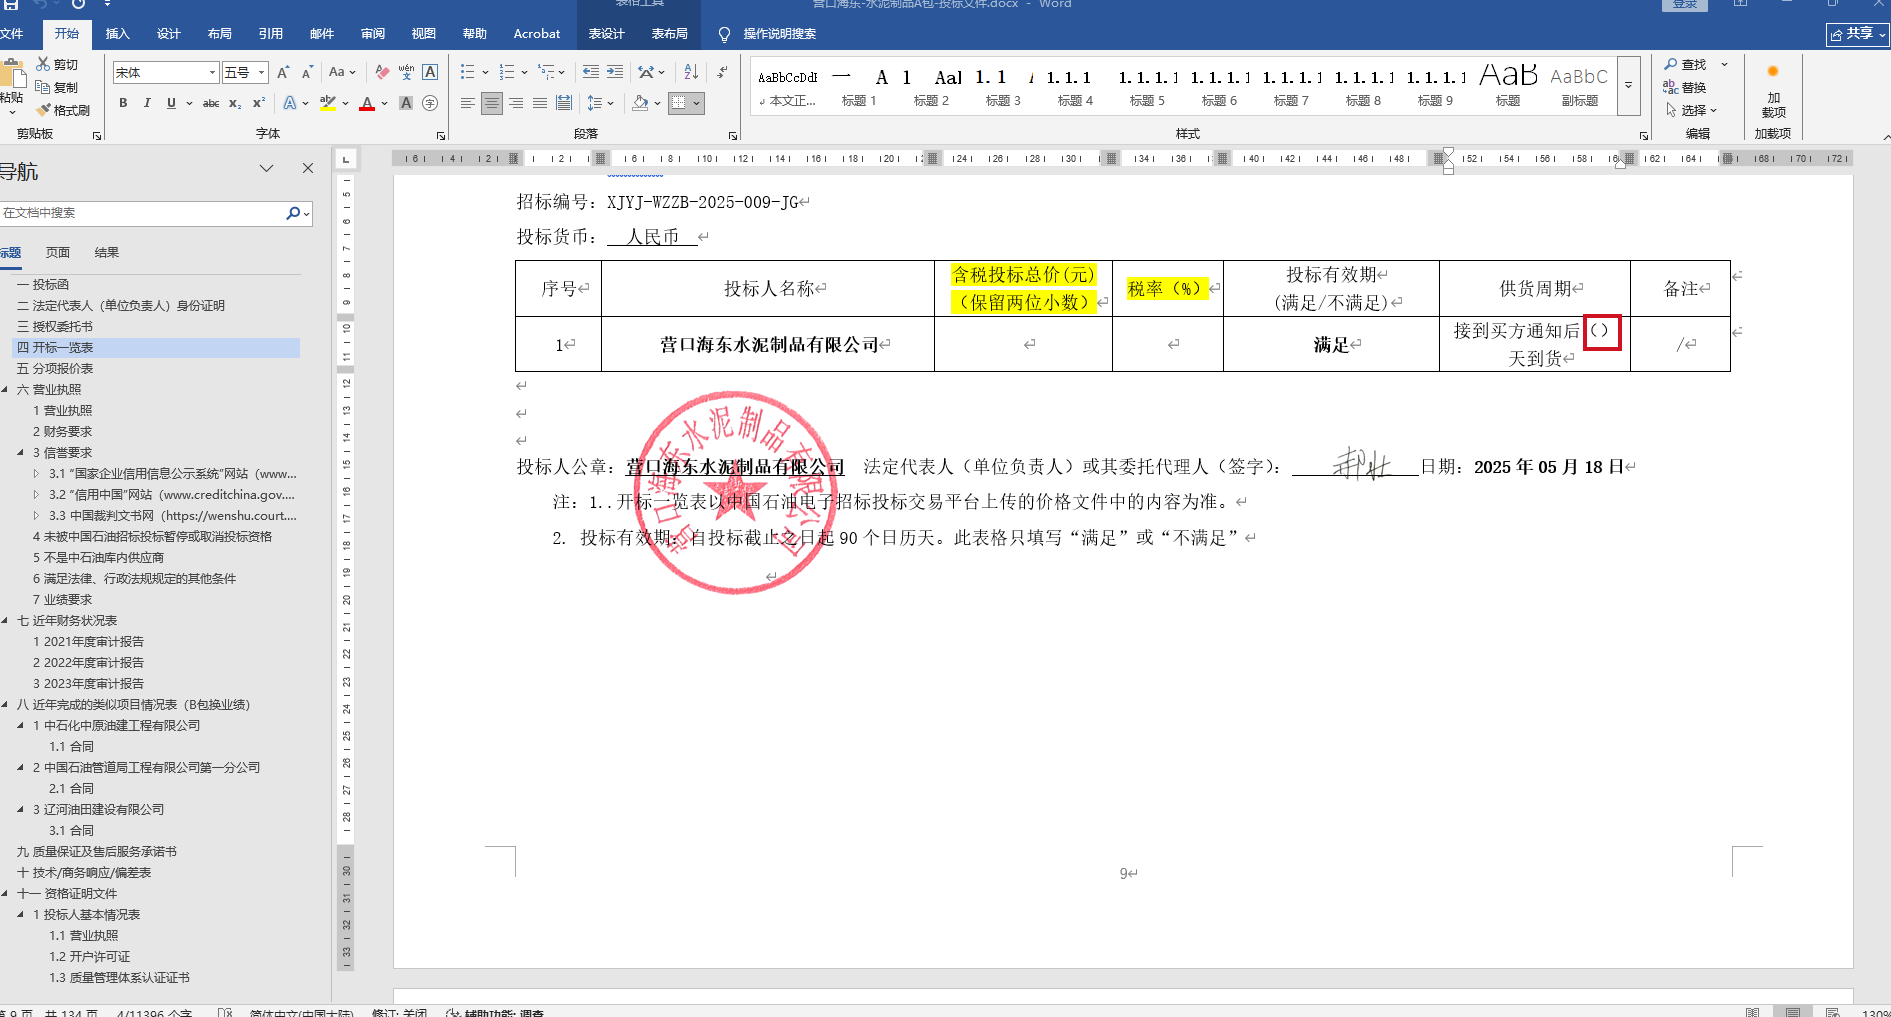Click the Share (共享) button
The width and height of the screenshot is (1891, 1017).
1857,34
